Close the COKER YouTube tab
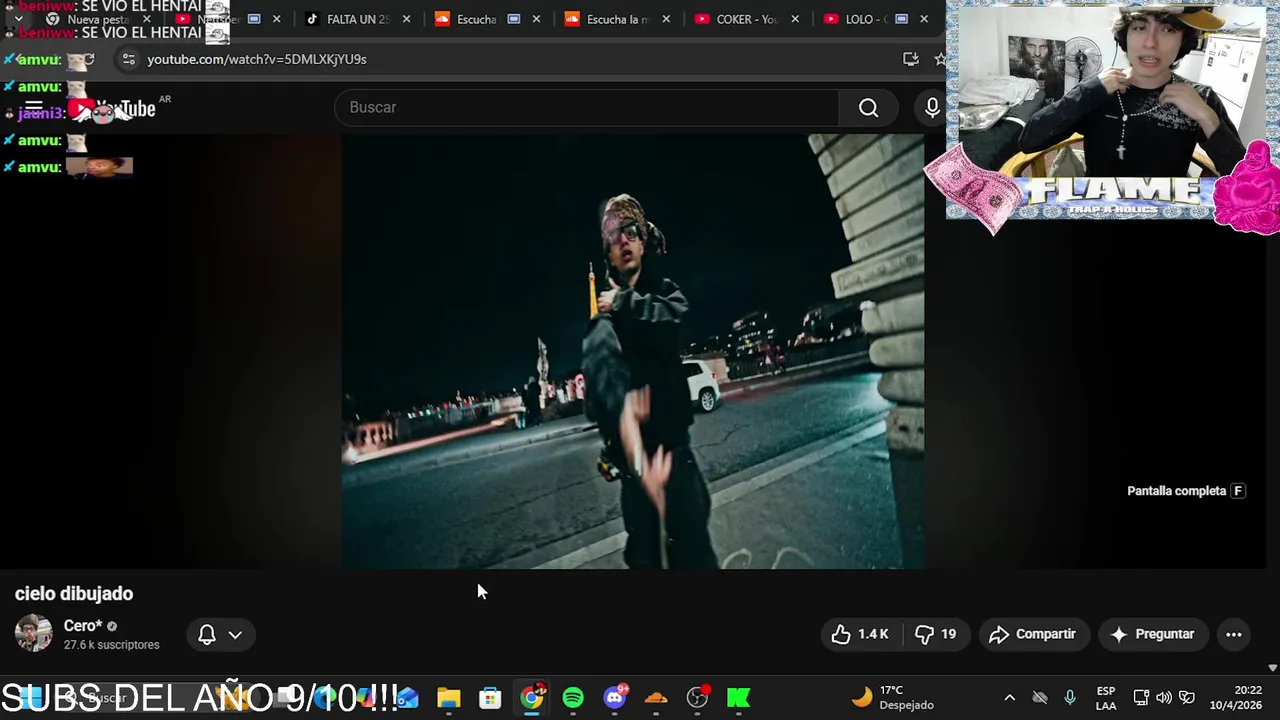Viewport: 1280px width, 720px height. point(796,19)
